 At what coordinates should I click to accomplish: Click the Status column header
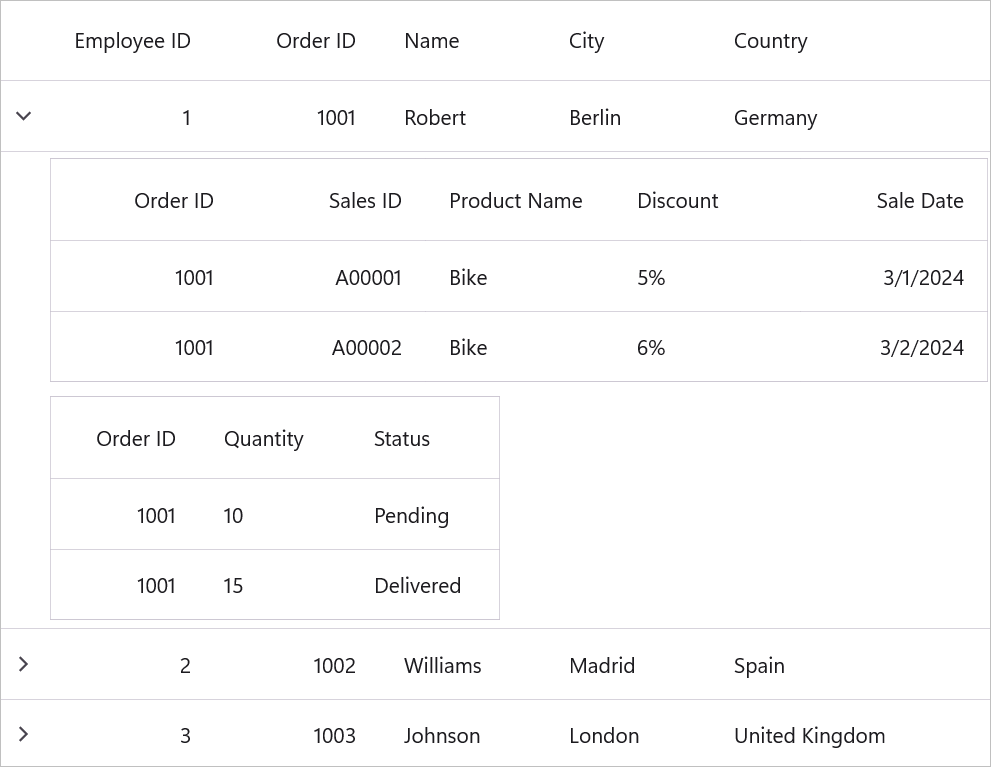point(401,439)
